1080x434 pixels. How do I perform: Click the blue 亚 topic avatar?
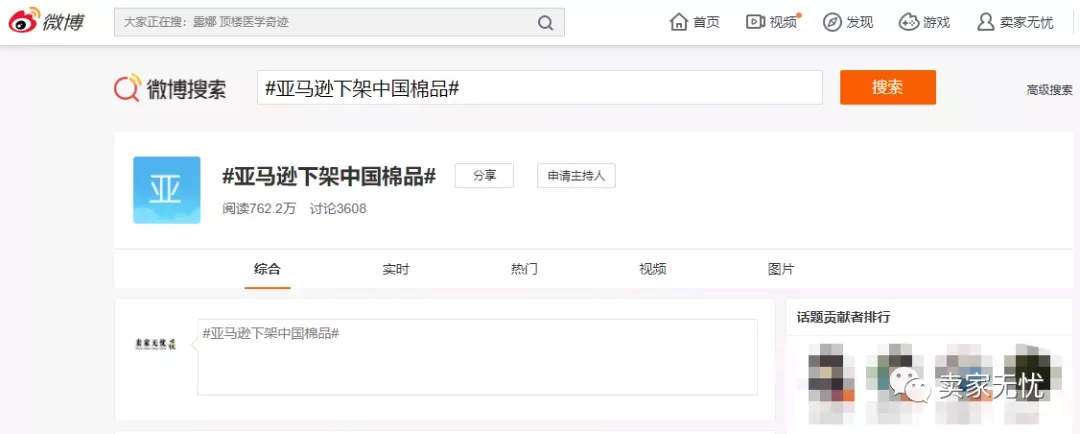pos(167,190)
